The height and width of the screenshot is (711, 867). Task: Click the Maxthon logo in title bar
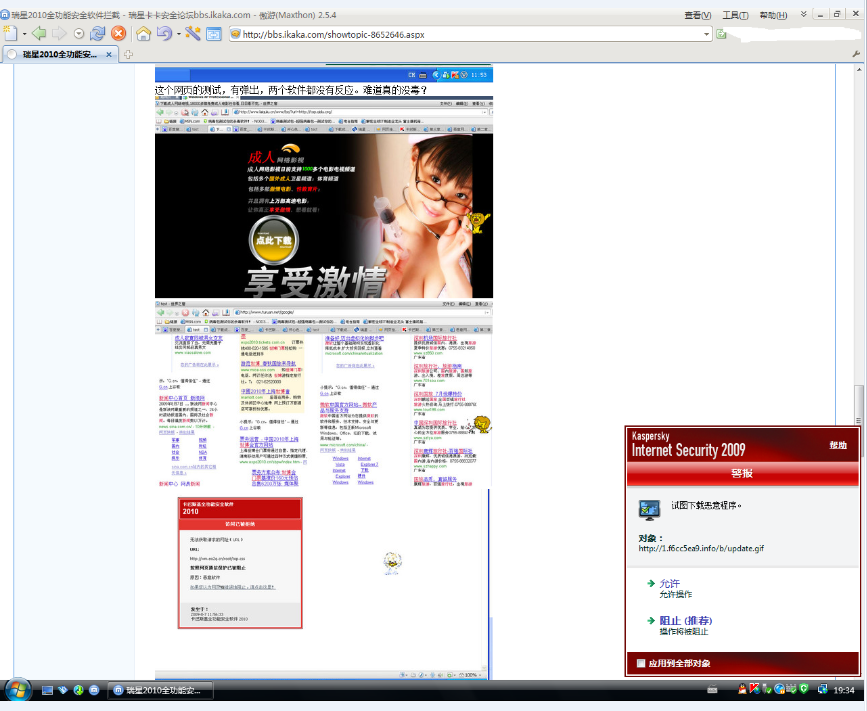pyautogui.click(x=5, y=14)
